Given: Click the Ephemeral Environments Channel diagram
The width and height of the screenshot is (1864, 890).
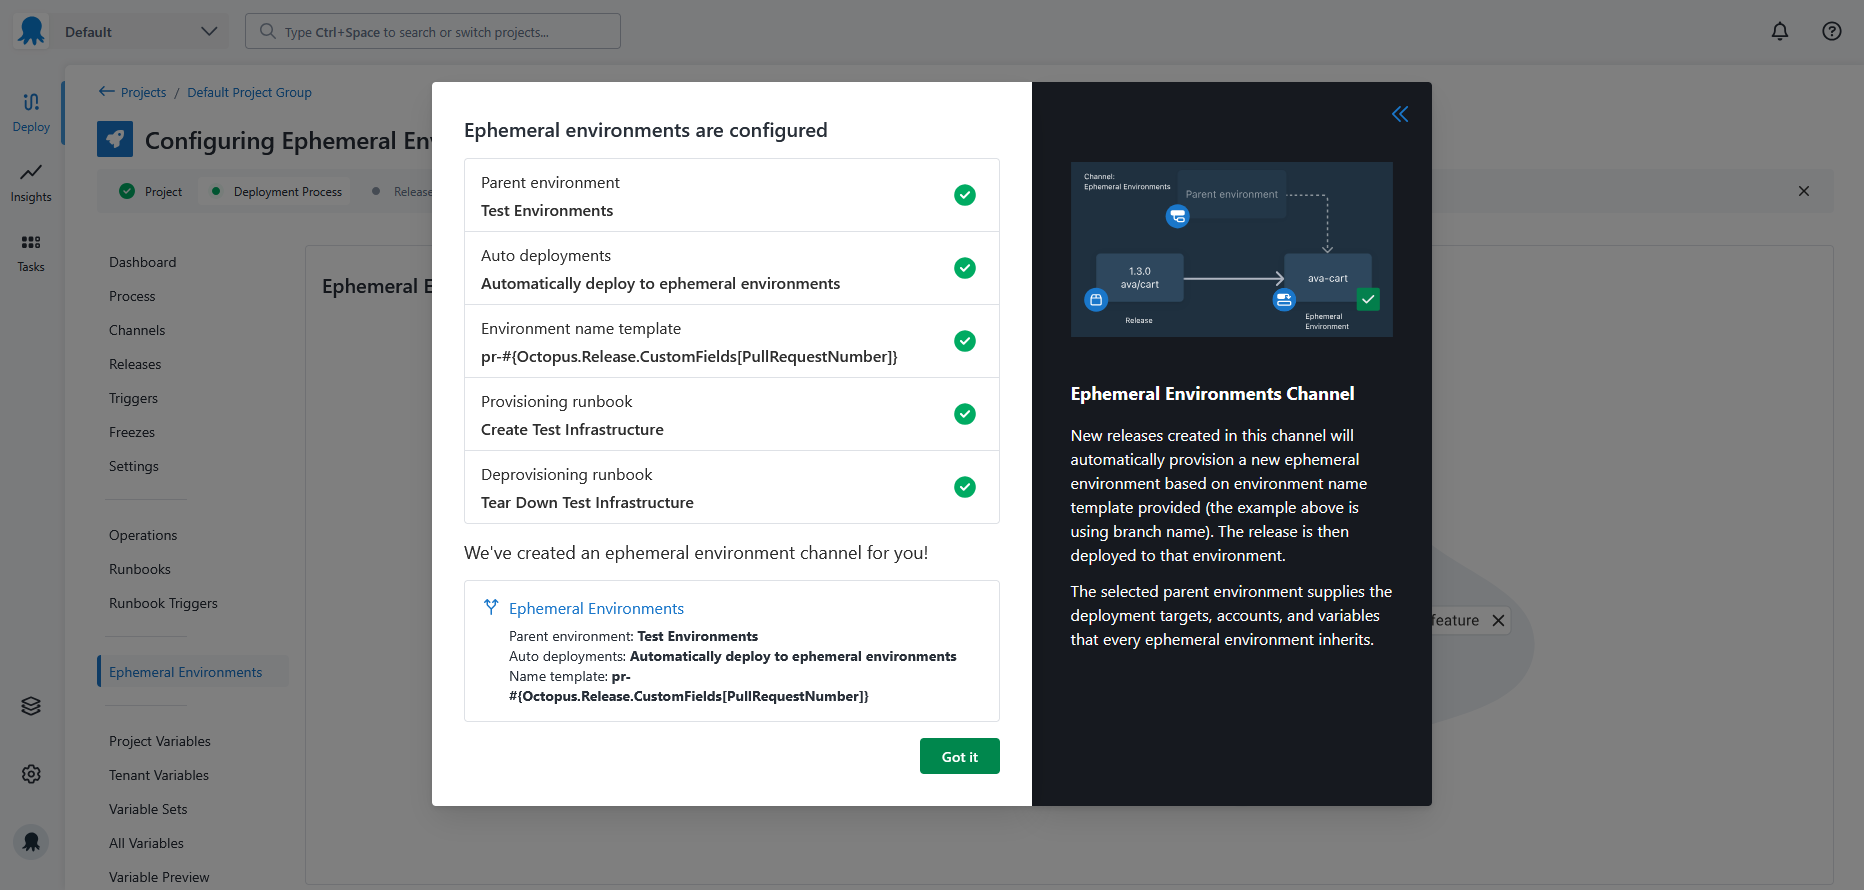Looking at the screenshot, I should pyautogui.click(x=1231, y=249).
